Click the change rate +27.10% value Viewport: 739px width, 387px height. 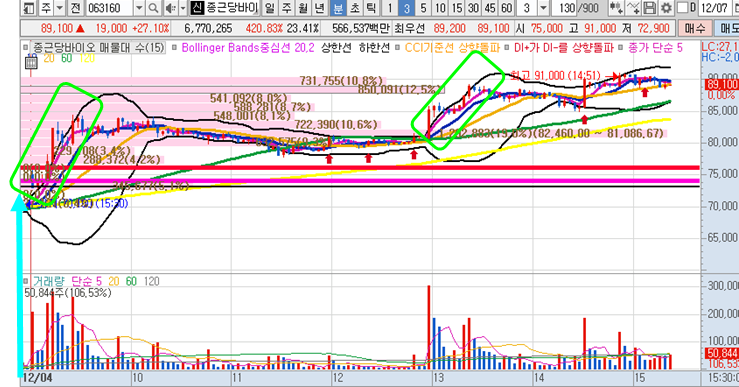coord(150,28)
